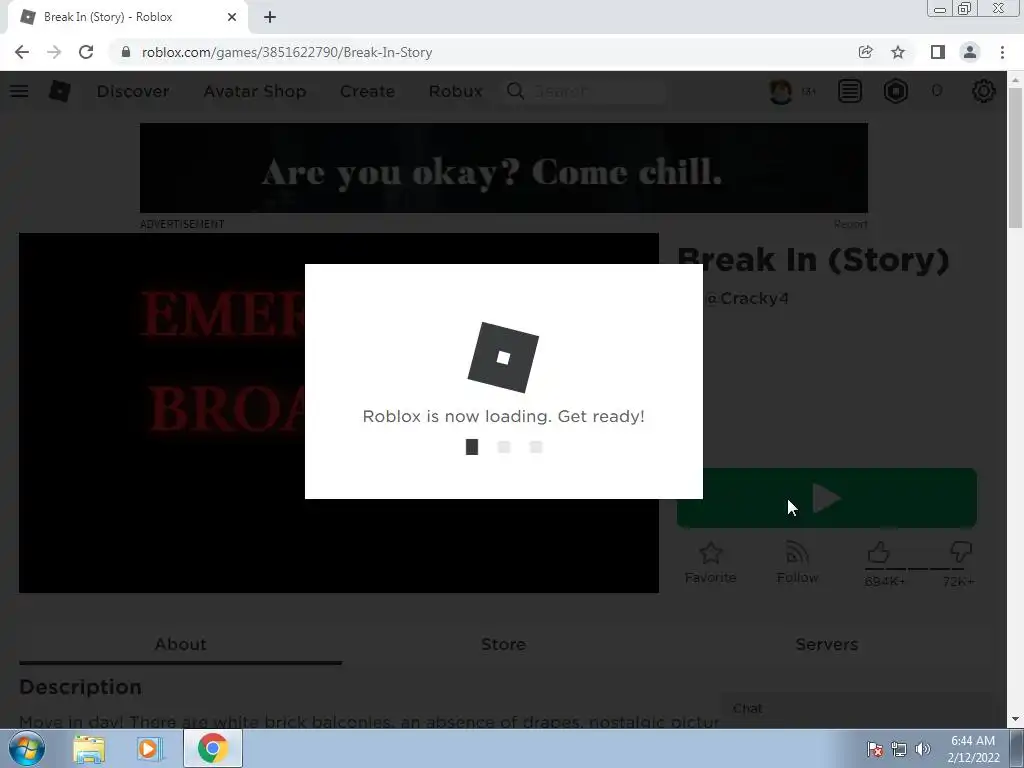Open Windows Media Player from taskbar
The image size is (1024, 768).
150,748
